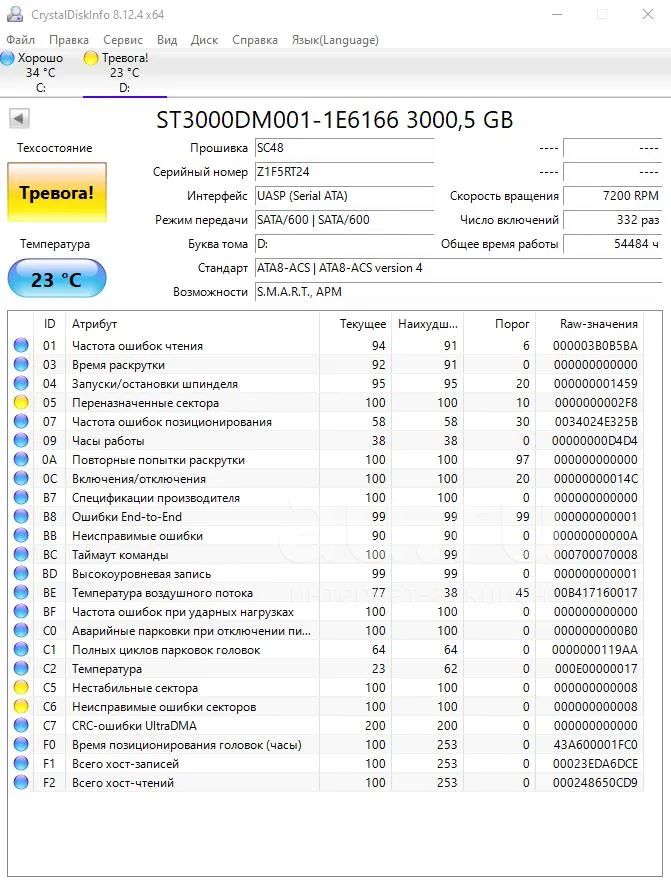The width and height of the screenshot is (671, 883).
Task: Click the previous disk arrow button
Action: (19, 119)
